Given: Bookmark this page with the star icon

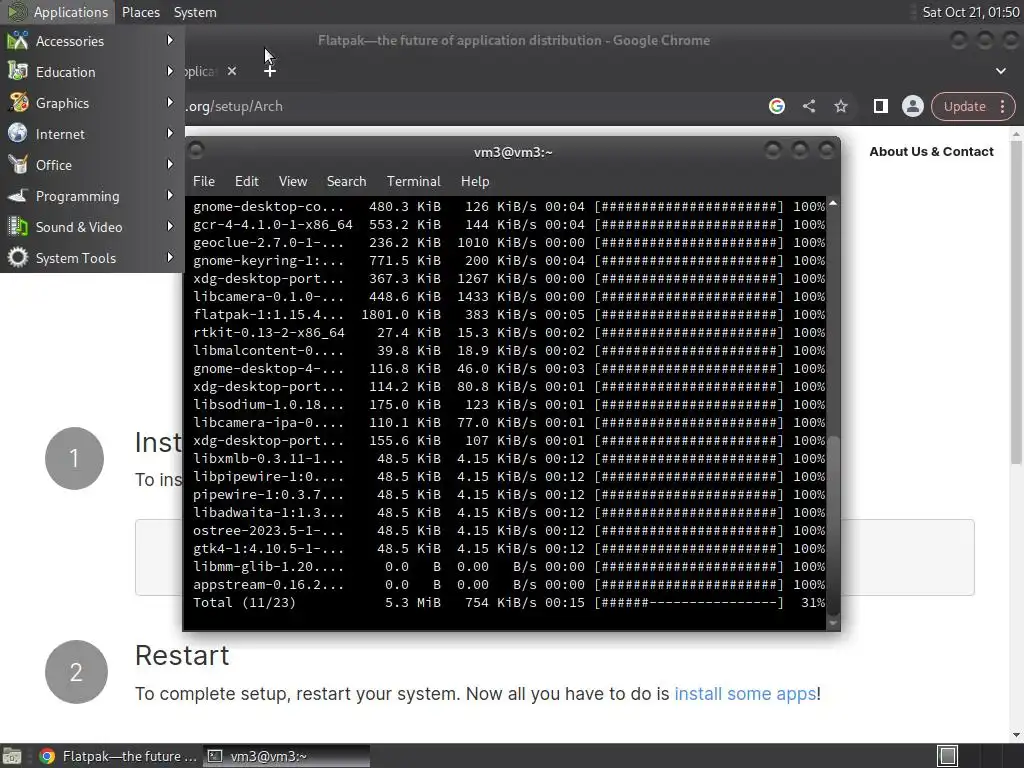Looking at the screenshot, I should pos(840,106).
